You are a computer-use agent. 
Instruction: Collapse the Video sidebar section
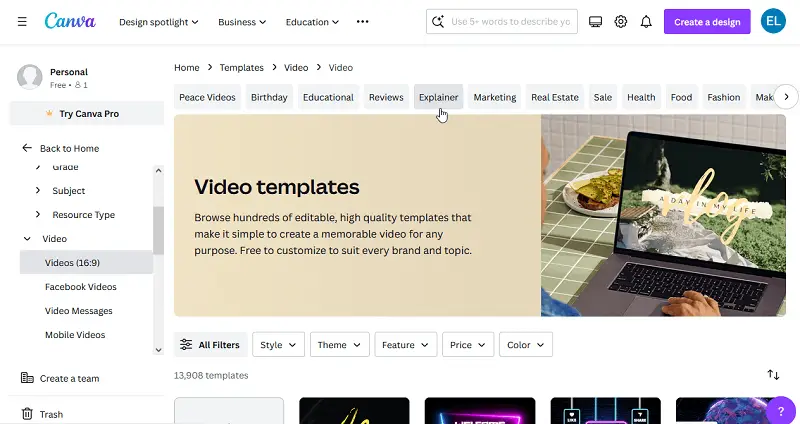(x=27, y=238)
